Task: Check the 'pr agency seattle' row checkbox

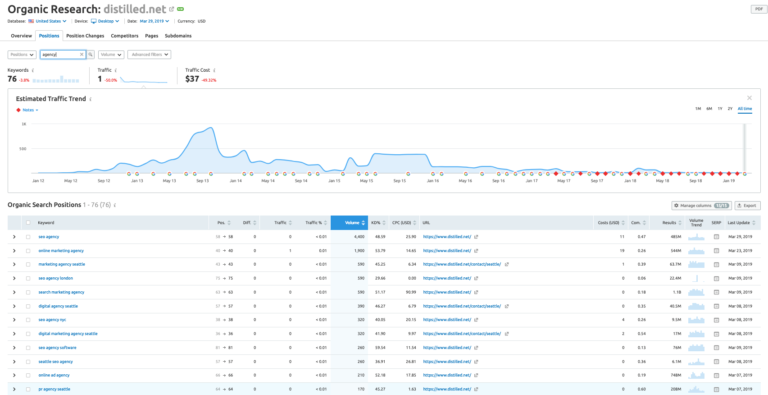Action: tap(28, 389)
